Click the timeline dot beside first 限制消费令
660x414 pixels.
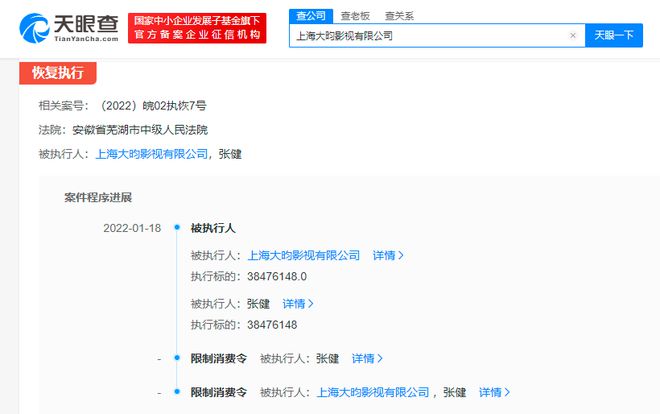click(x=177, y=358)
